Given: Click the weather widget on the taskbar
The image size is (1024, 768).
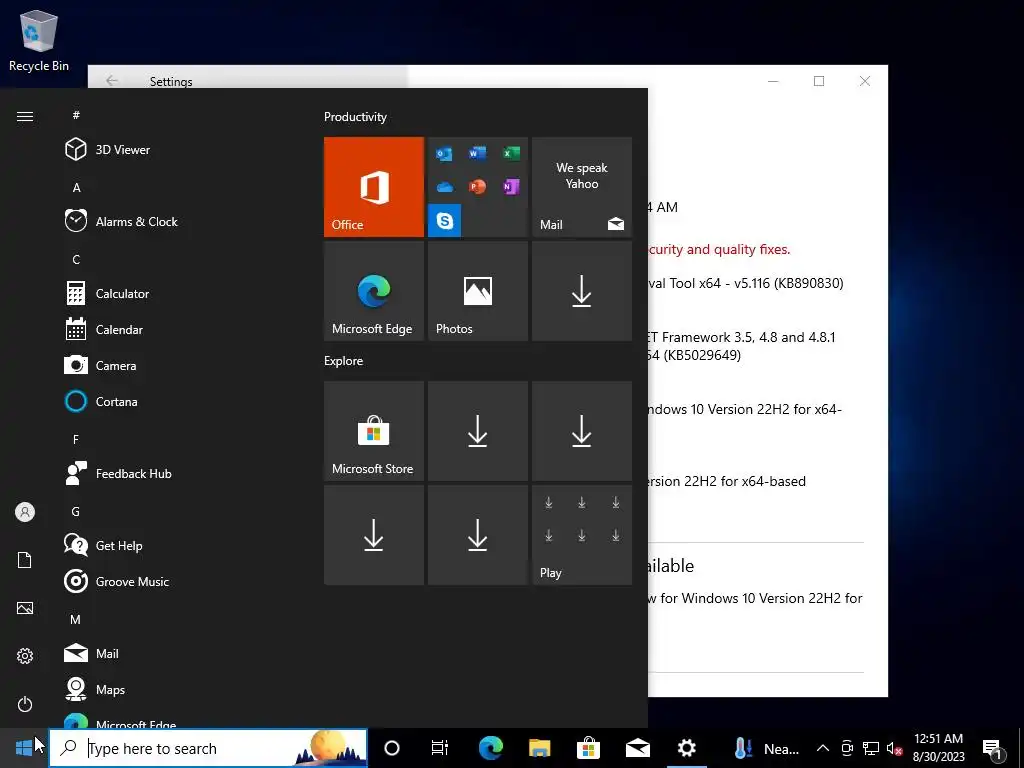Looking at the screenshot, I should coord(767,748).
